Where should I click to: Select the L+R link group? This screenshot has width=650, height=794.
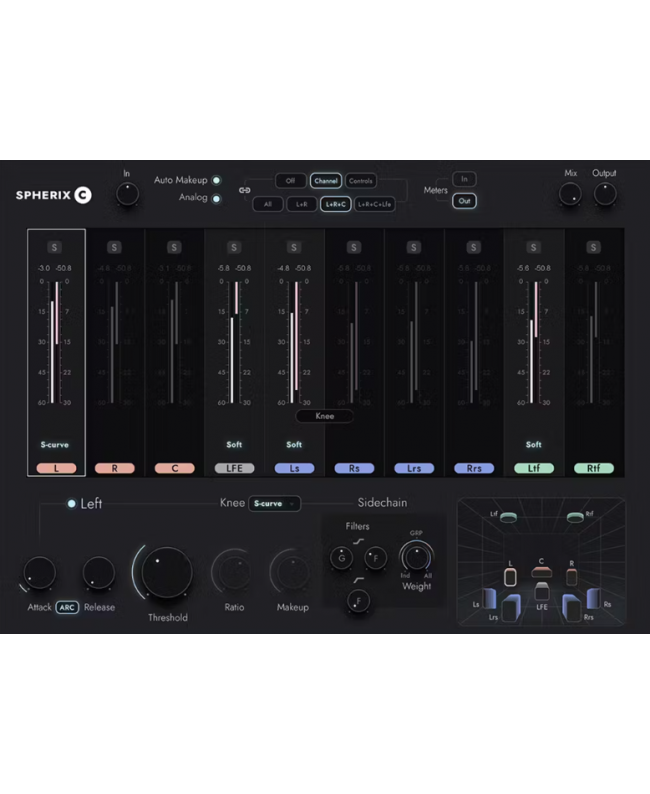302,204
